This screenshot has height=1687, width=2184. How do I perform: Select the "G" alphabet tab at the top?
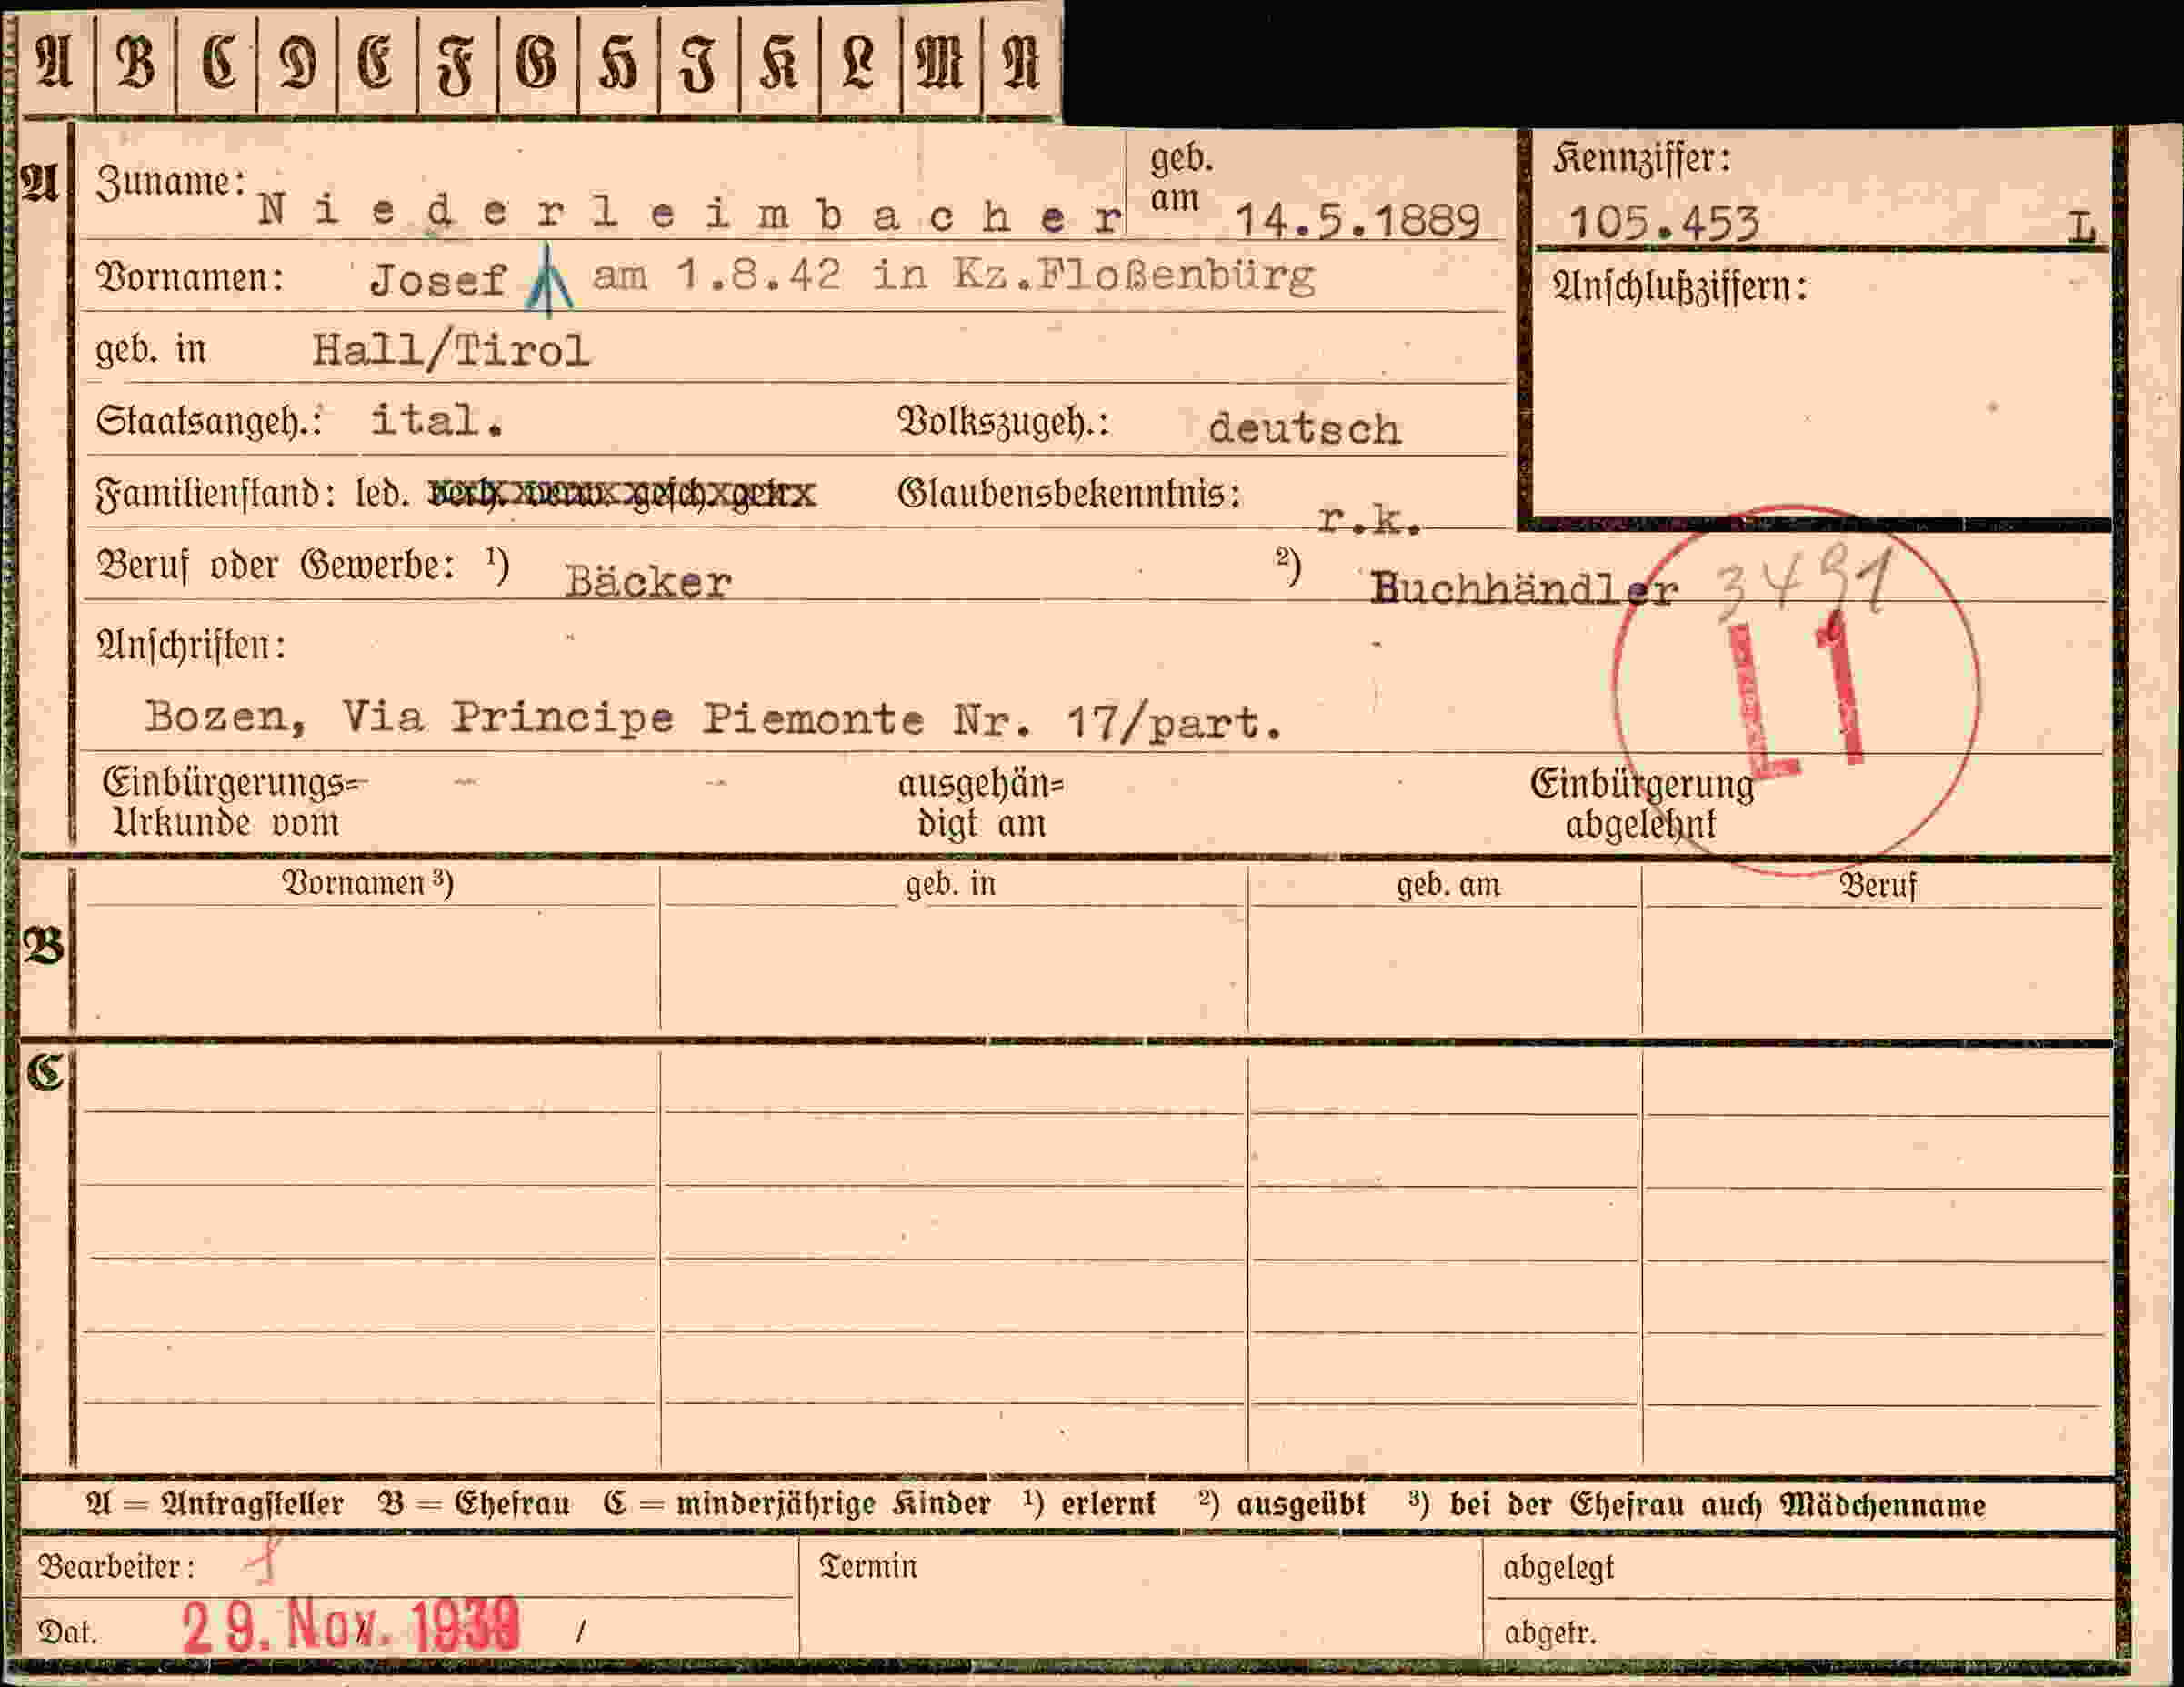point(538,64)
